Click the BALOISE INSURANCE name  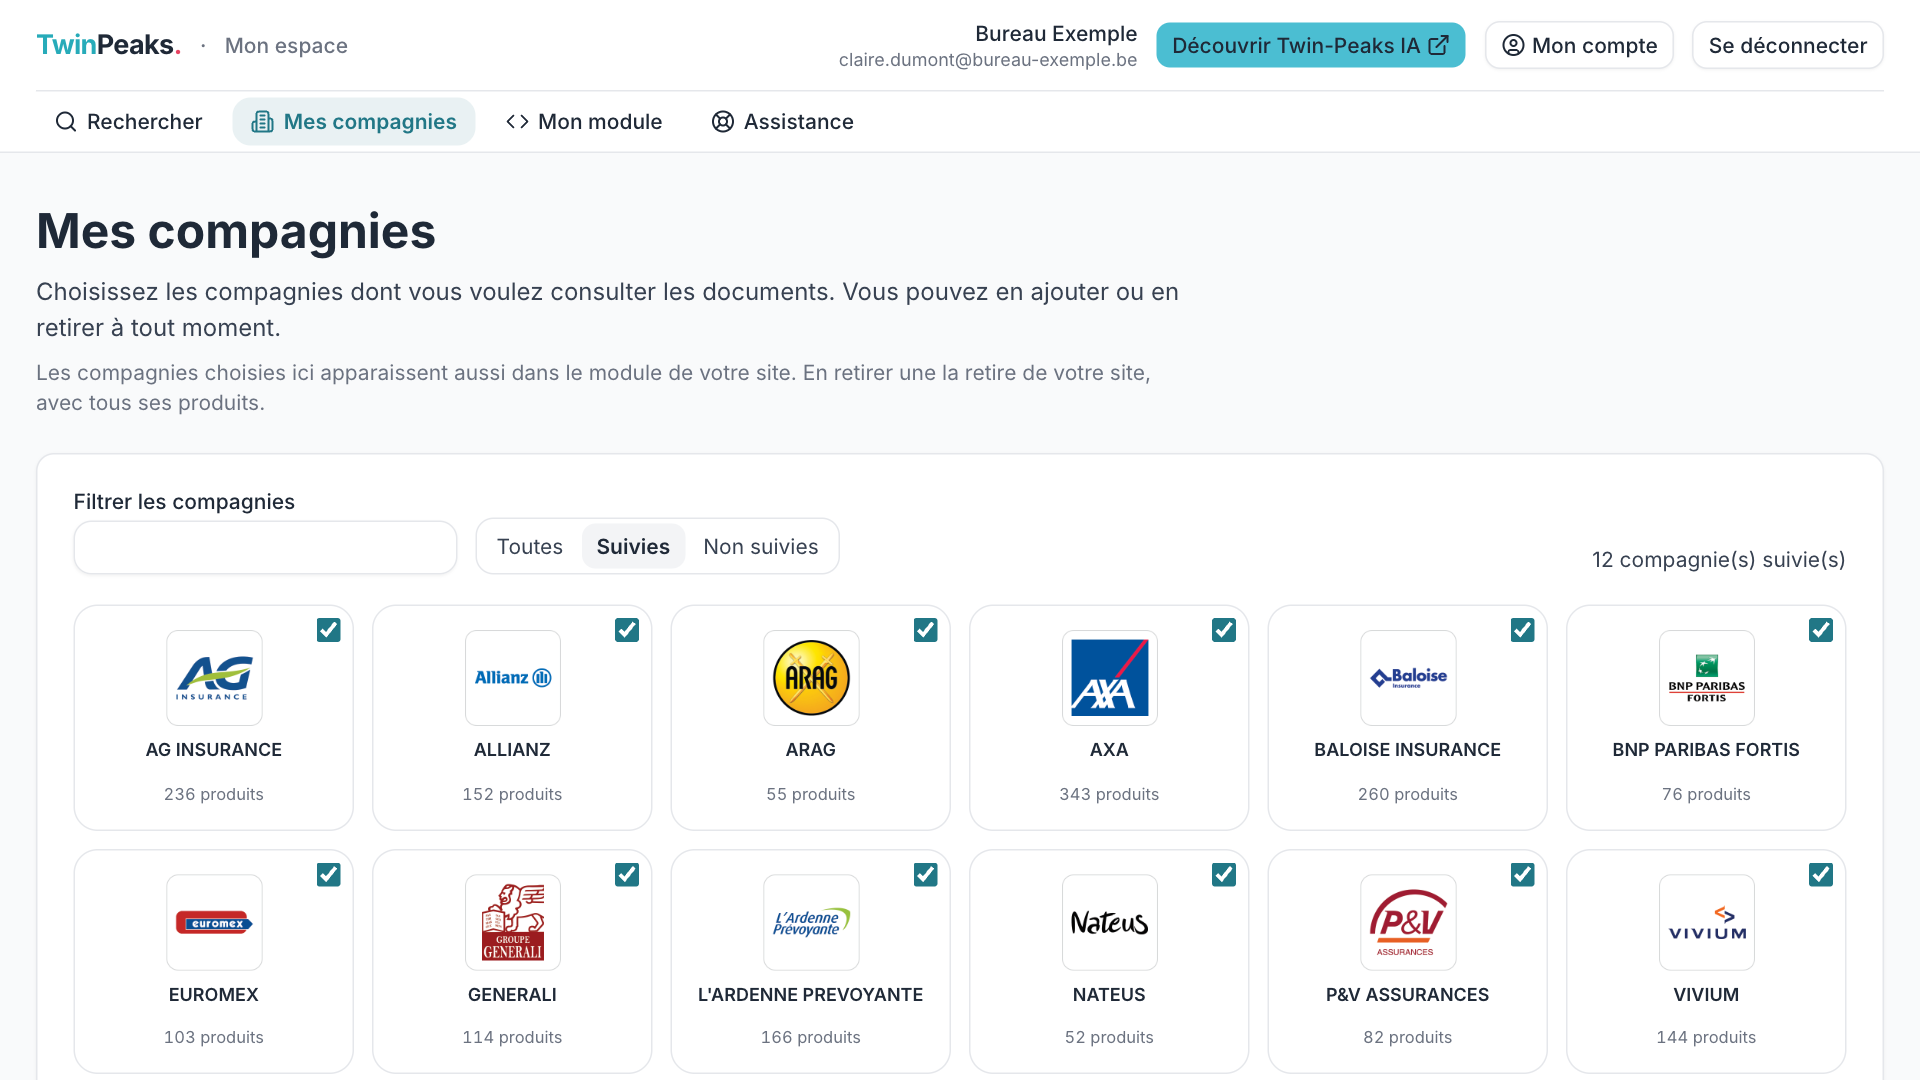tap(1408, 750)
